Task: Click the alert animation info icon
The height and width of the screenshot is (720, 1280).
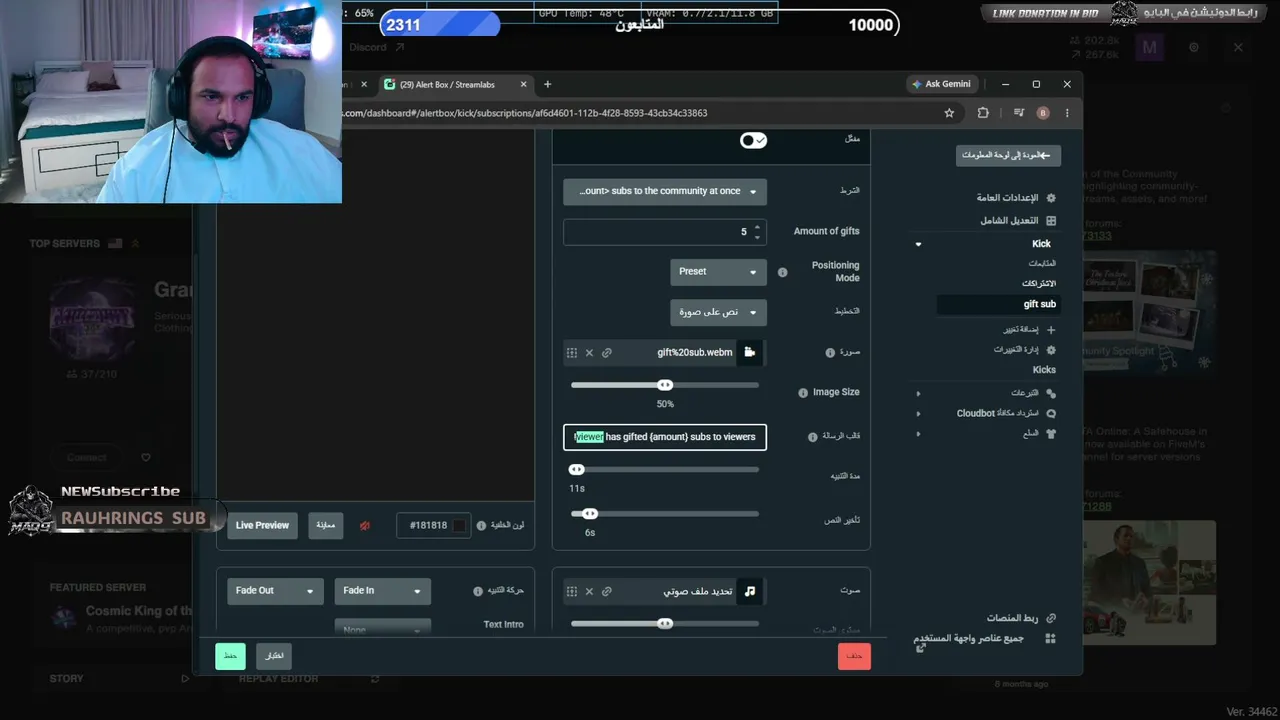Action: tap(478, 591)
